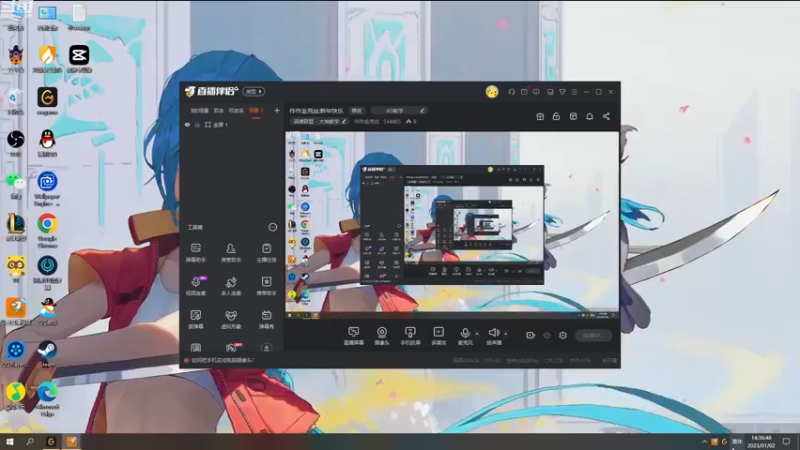The height and width of the screenshot is (450, 800).
Task: Add a 摄像头 camera source
Action: 382,336
